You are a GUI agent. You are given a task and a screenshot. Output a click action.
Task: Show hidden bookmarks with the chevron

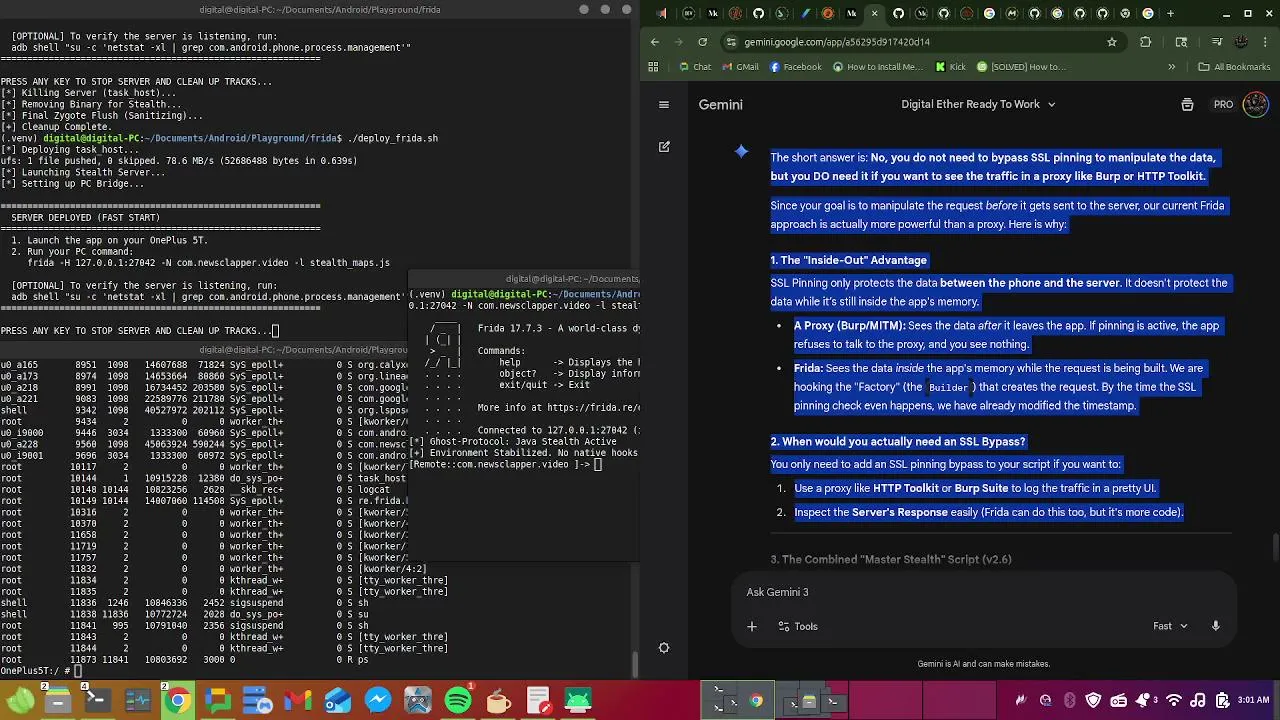(1172, 67)
